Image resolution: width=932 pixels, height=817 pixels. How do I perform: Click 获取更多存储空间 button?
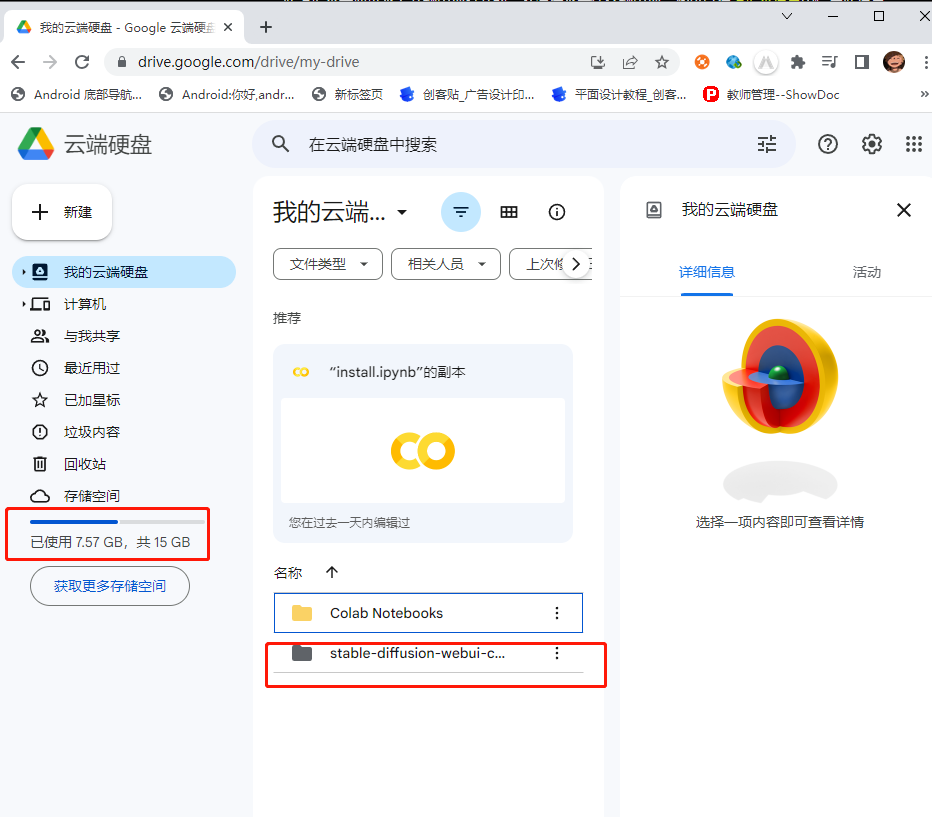coord(110,586)
